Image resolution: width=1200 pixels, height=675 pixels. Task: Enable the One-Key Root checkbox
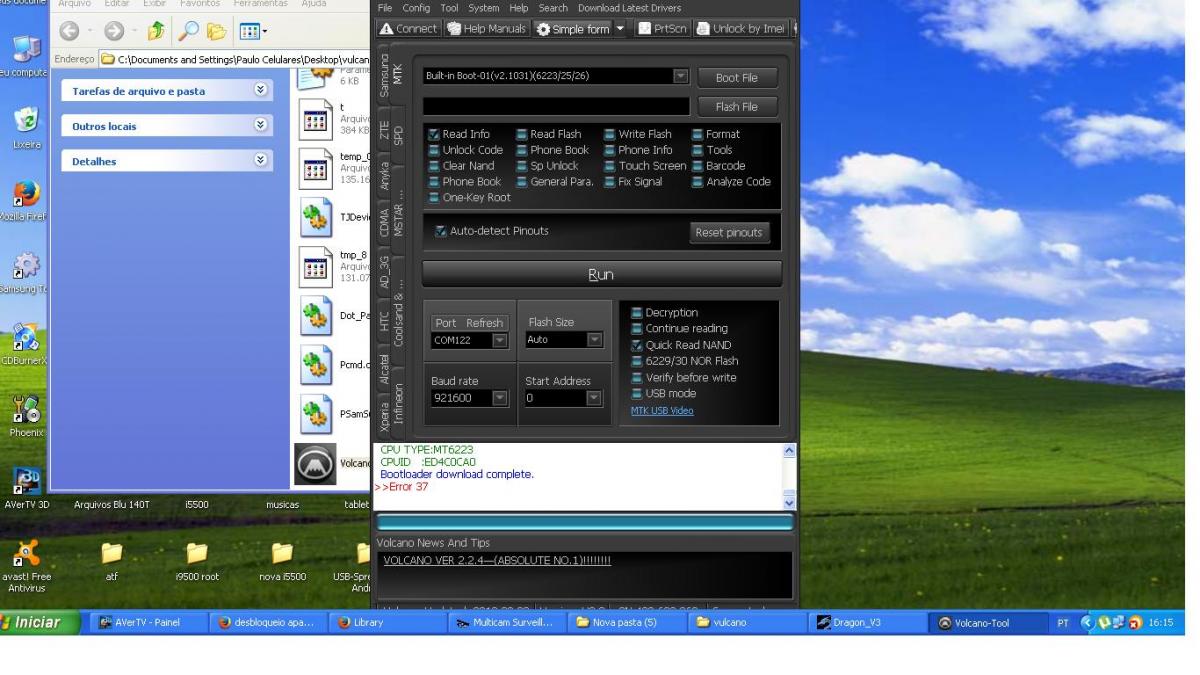(x=434, y=198)
